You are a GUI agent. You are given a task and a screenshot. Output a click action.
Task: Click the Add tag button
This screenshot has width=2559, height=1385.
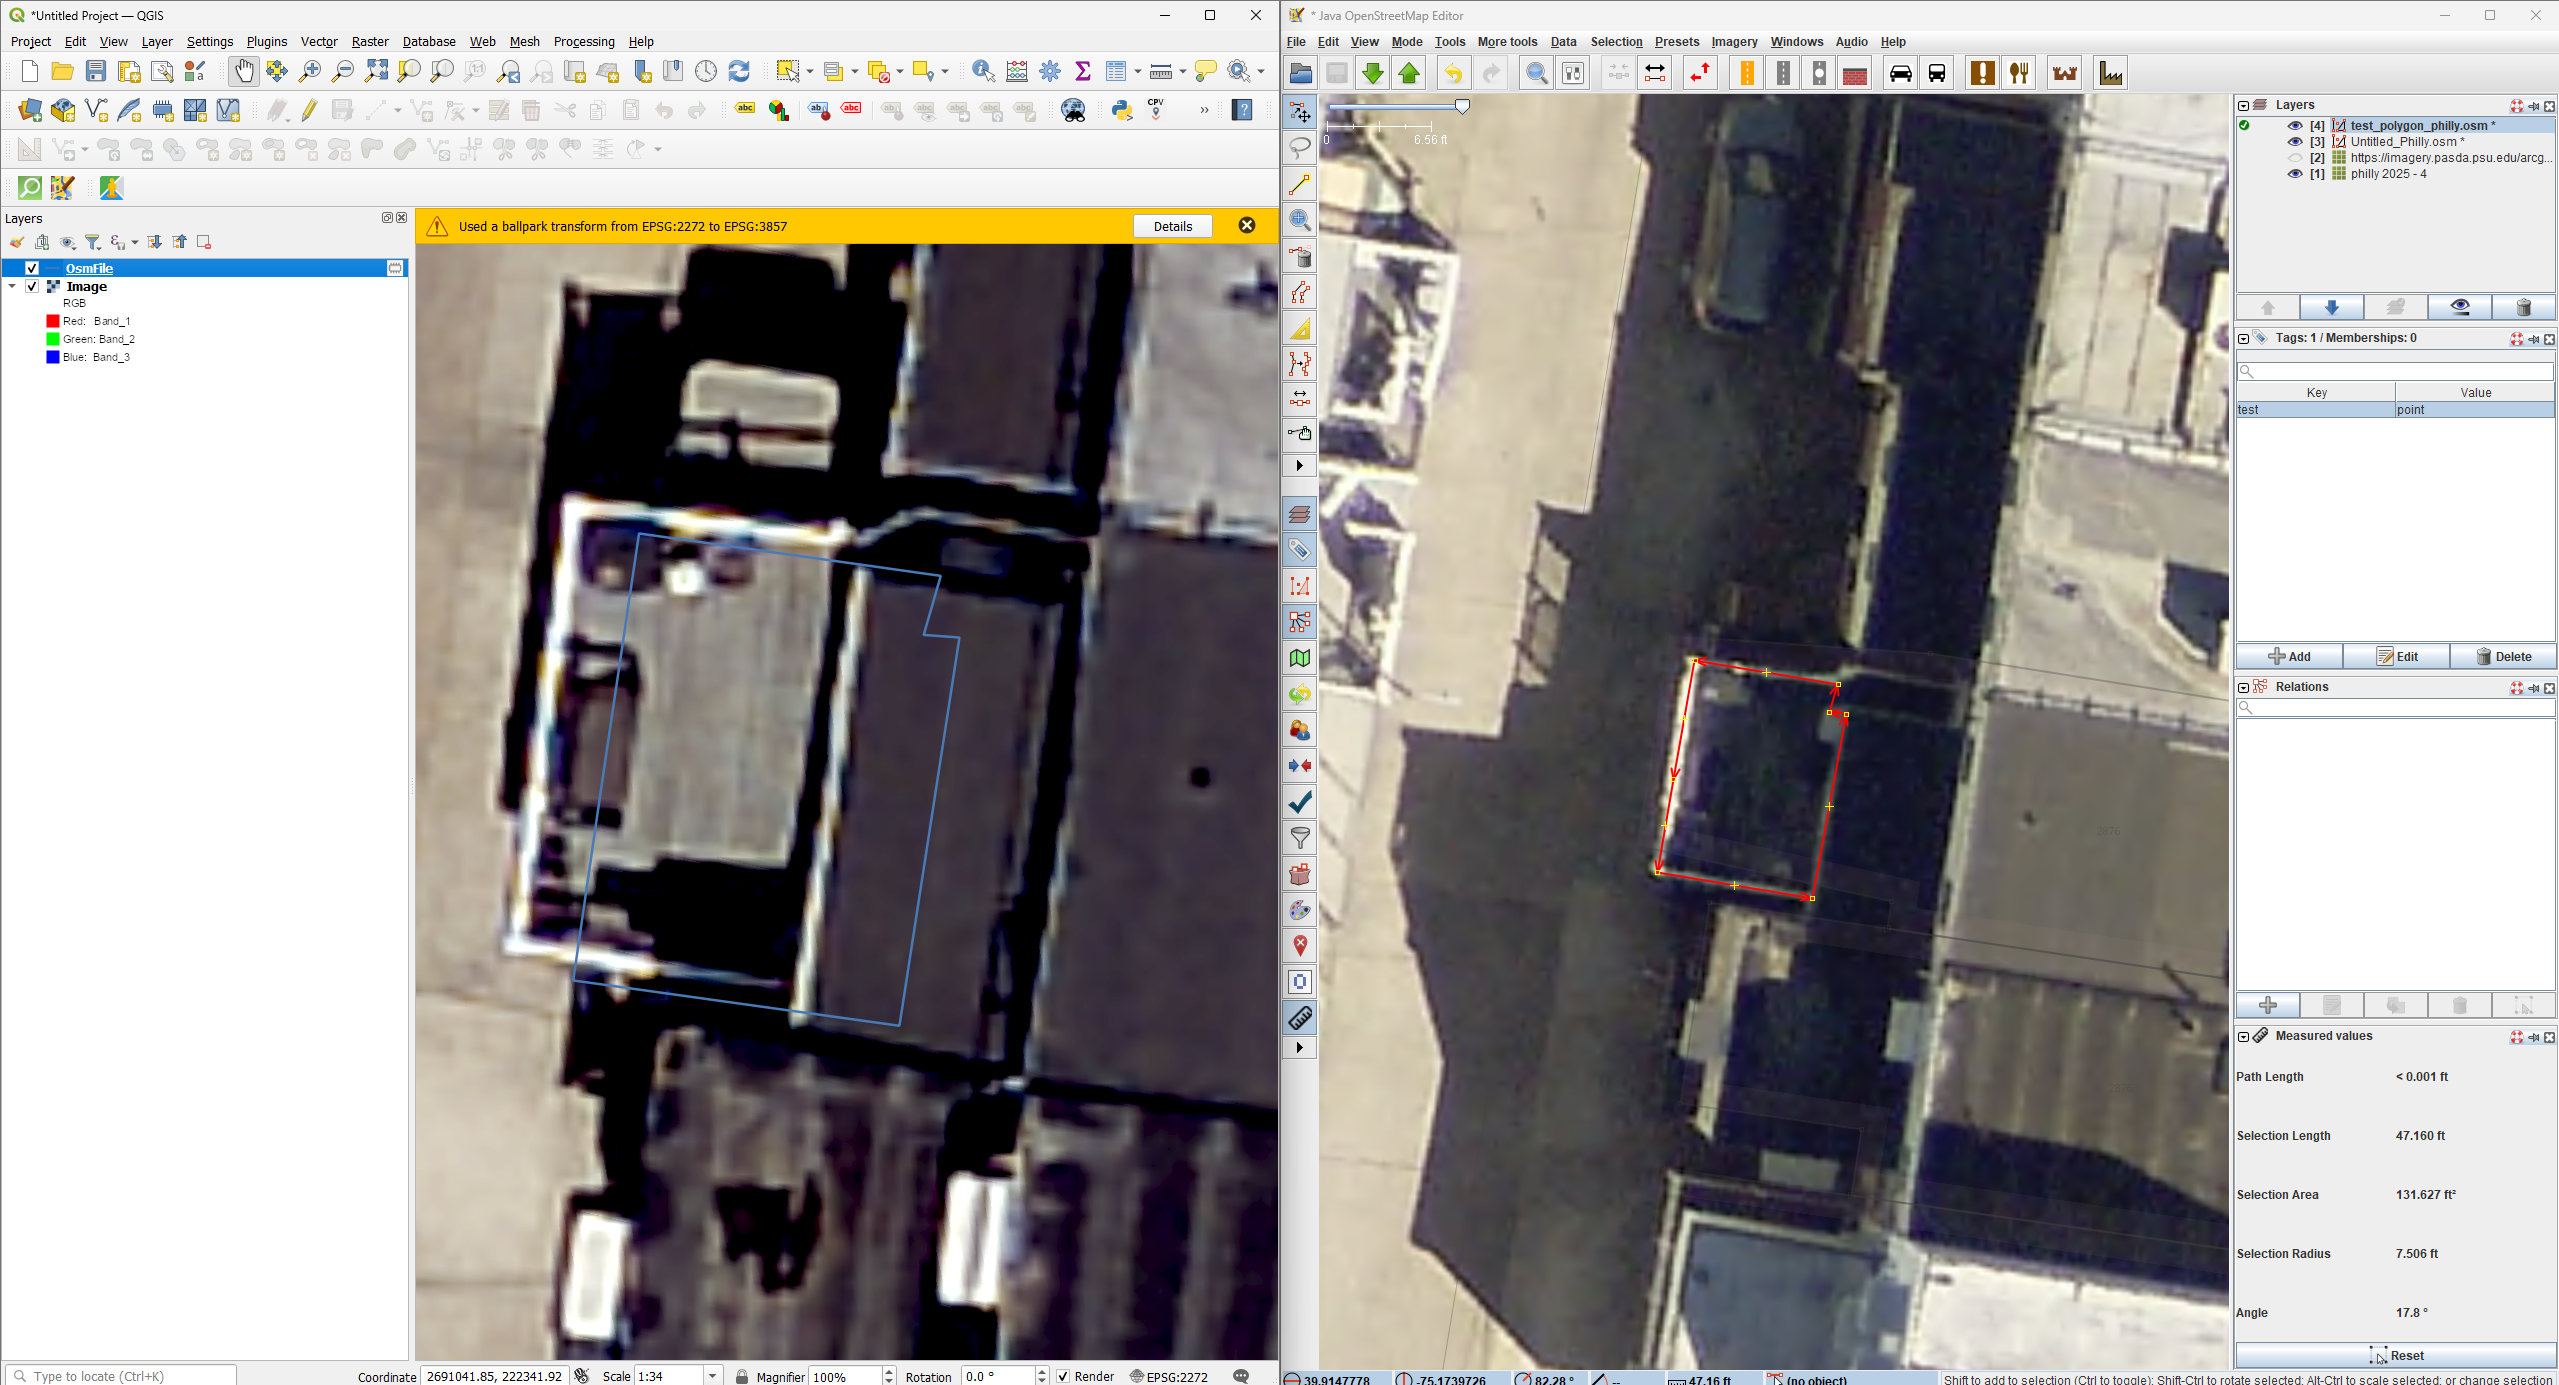[2289, 656]
